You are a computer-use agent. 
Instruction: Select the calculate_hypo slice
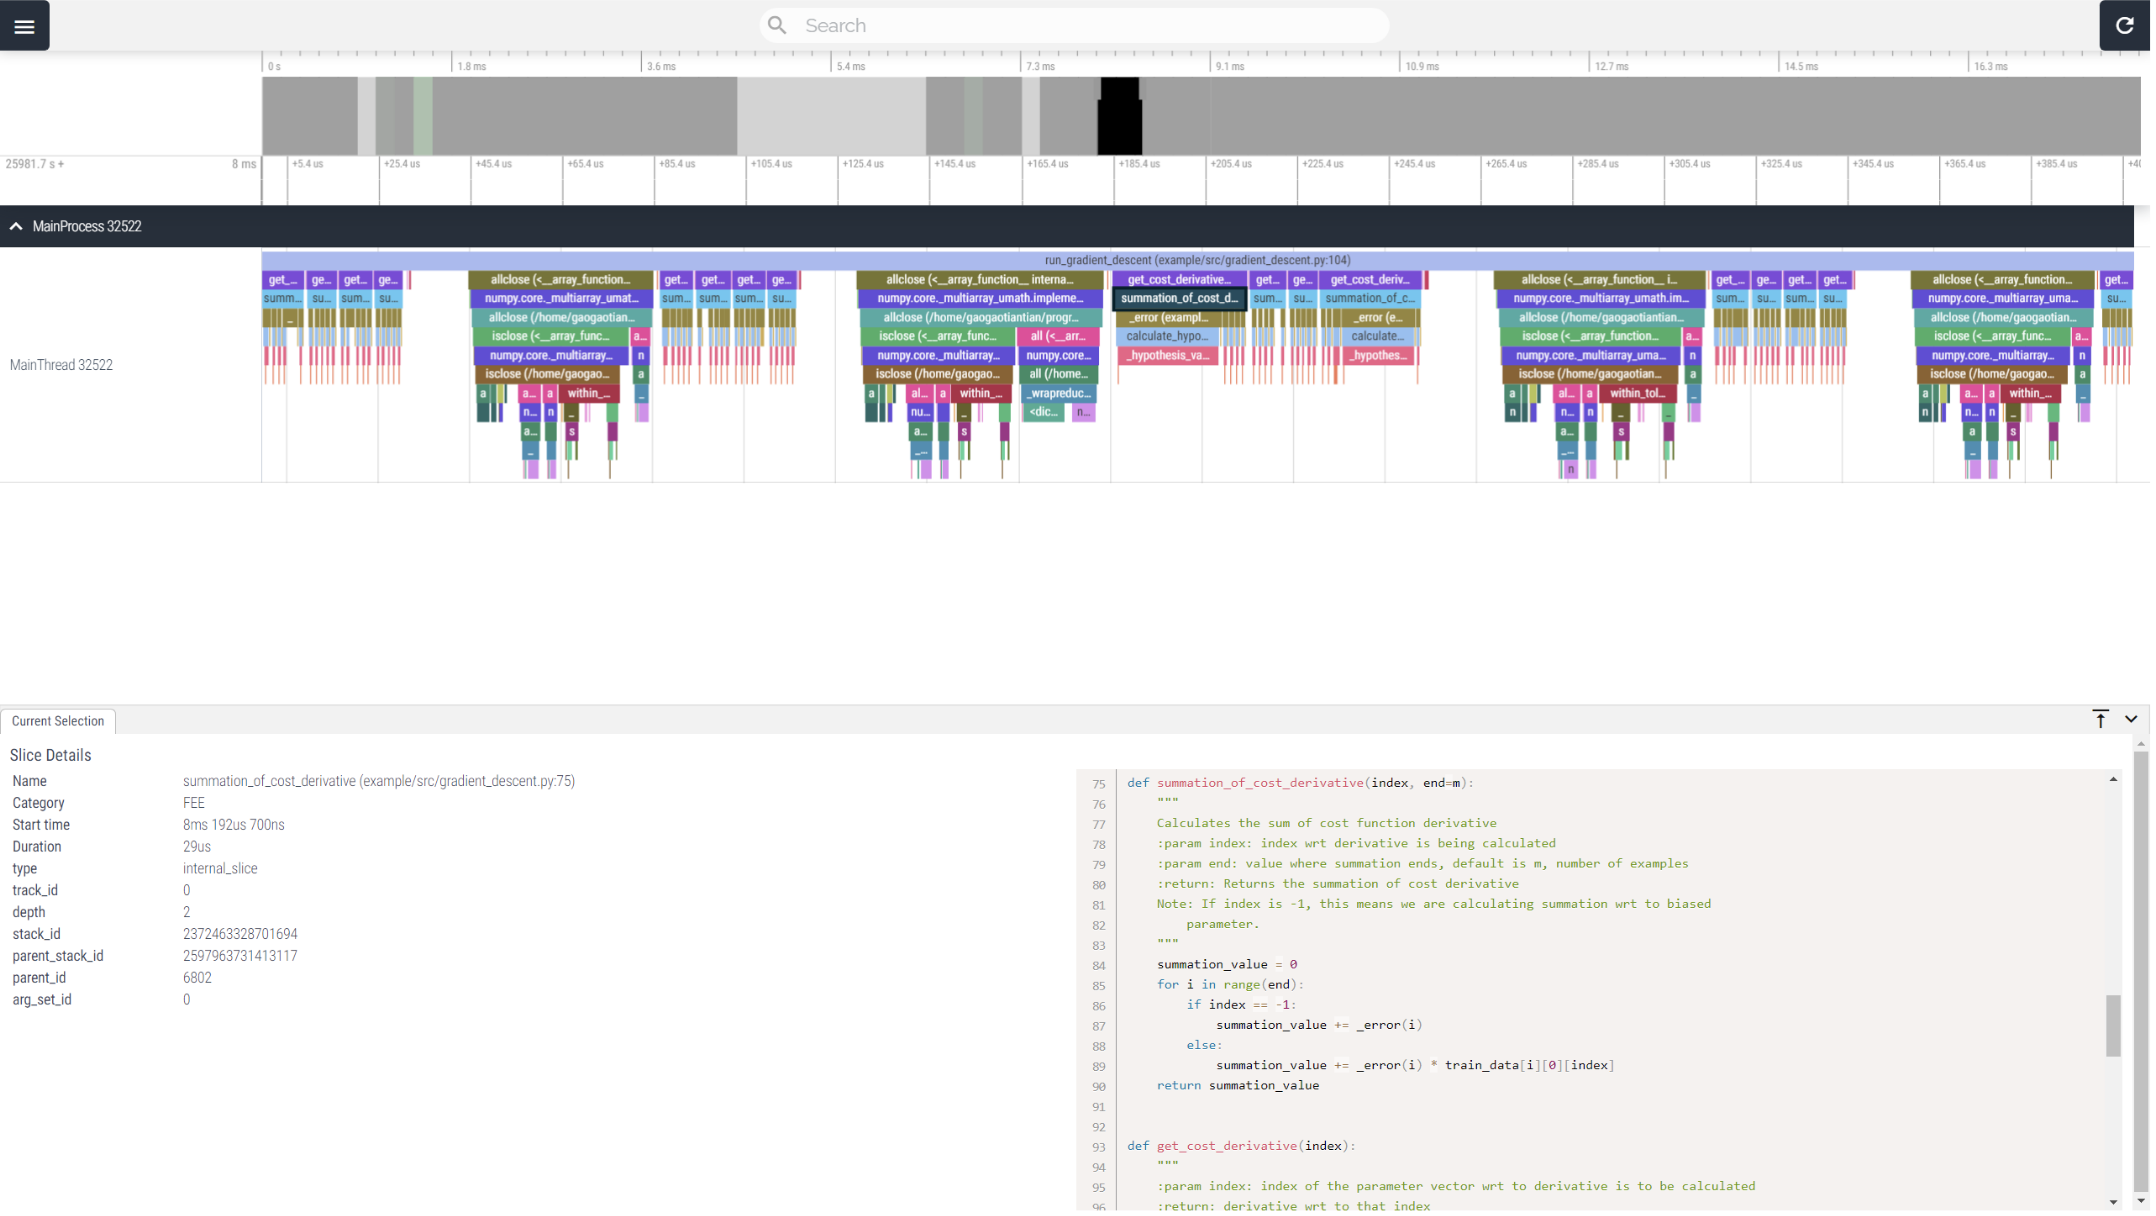pos(1168,337)
